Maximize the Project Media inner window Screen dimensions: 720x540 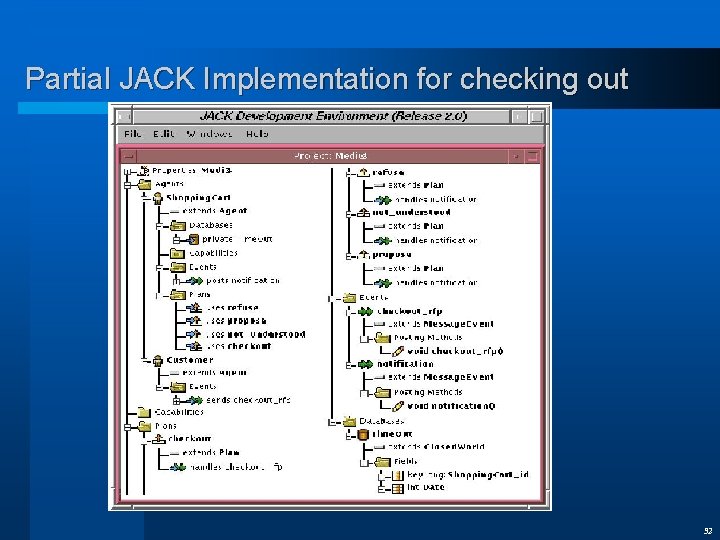(532, 156)
